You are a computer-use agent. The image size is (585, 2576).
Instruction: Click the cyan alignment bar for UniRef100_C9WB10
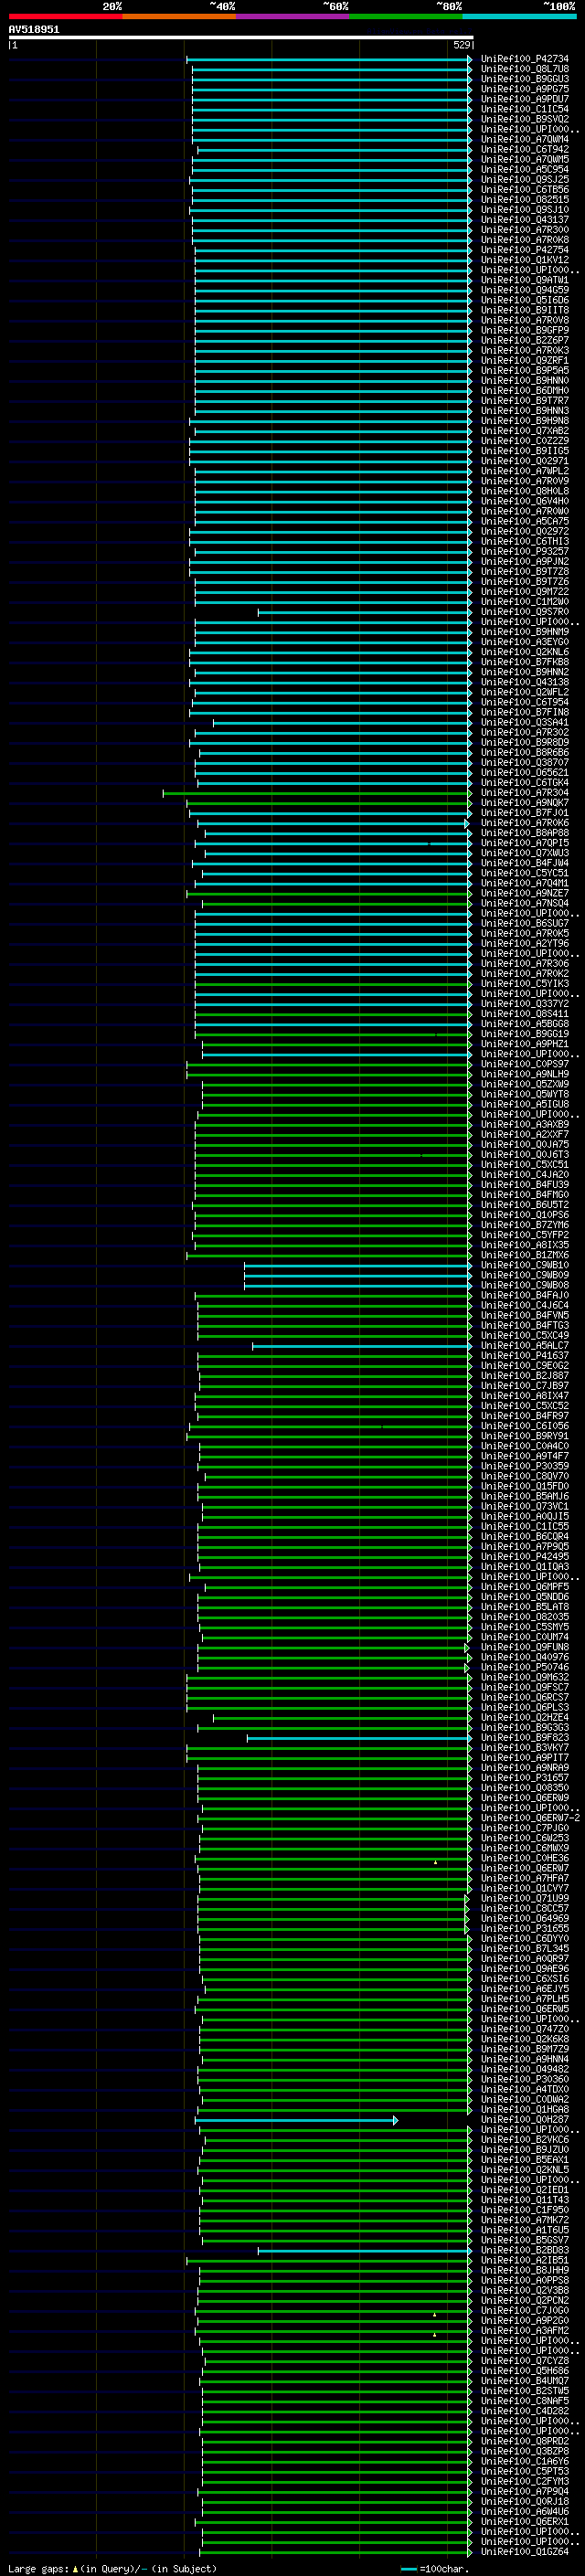pyautogui.click(x=358, y=1265)
